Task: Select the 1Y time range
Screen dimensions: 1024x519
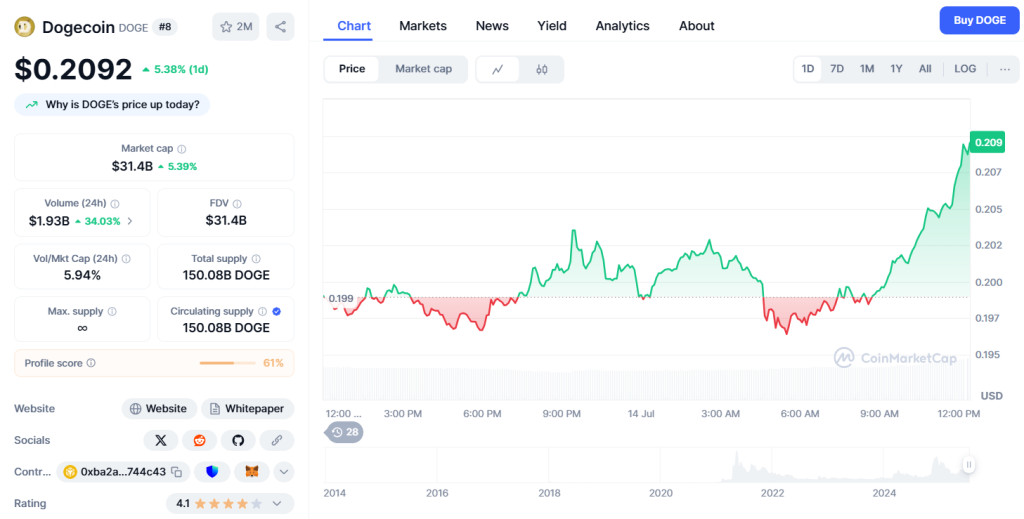Action: tap(897, 69)
